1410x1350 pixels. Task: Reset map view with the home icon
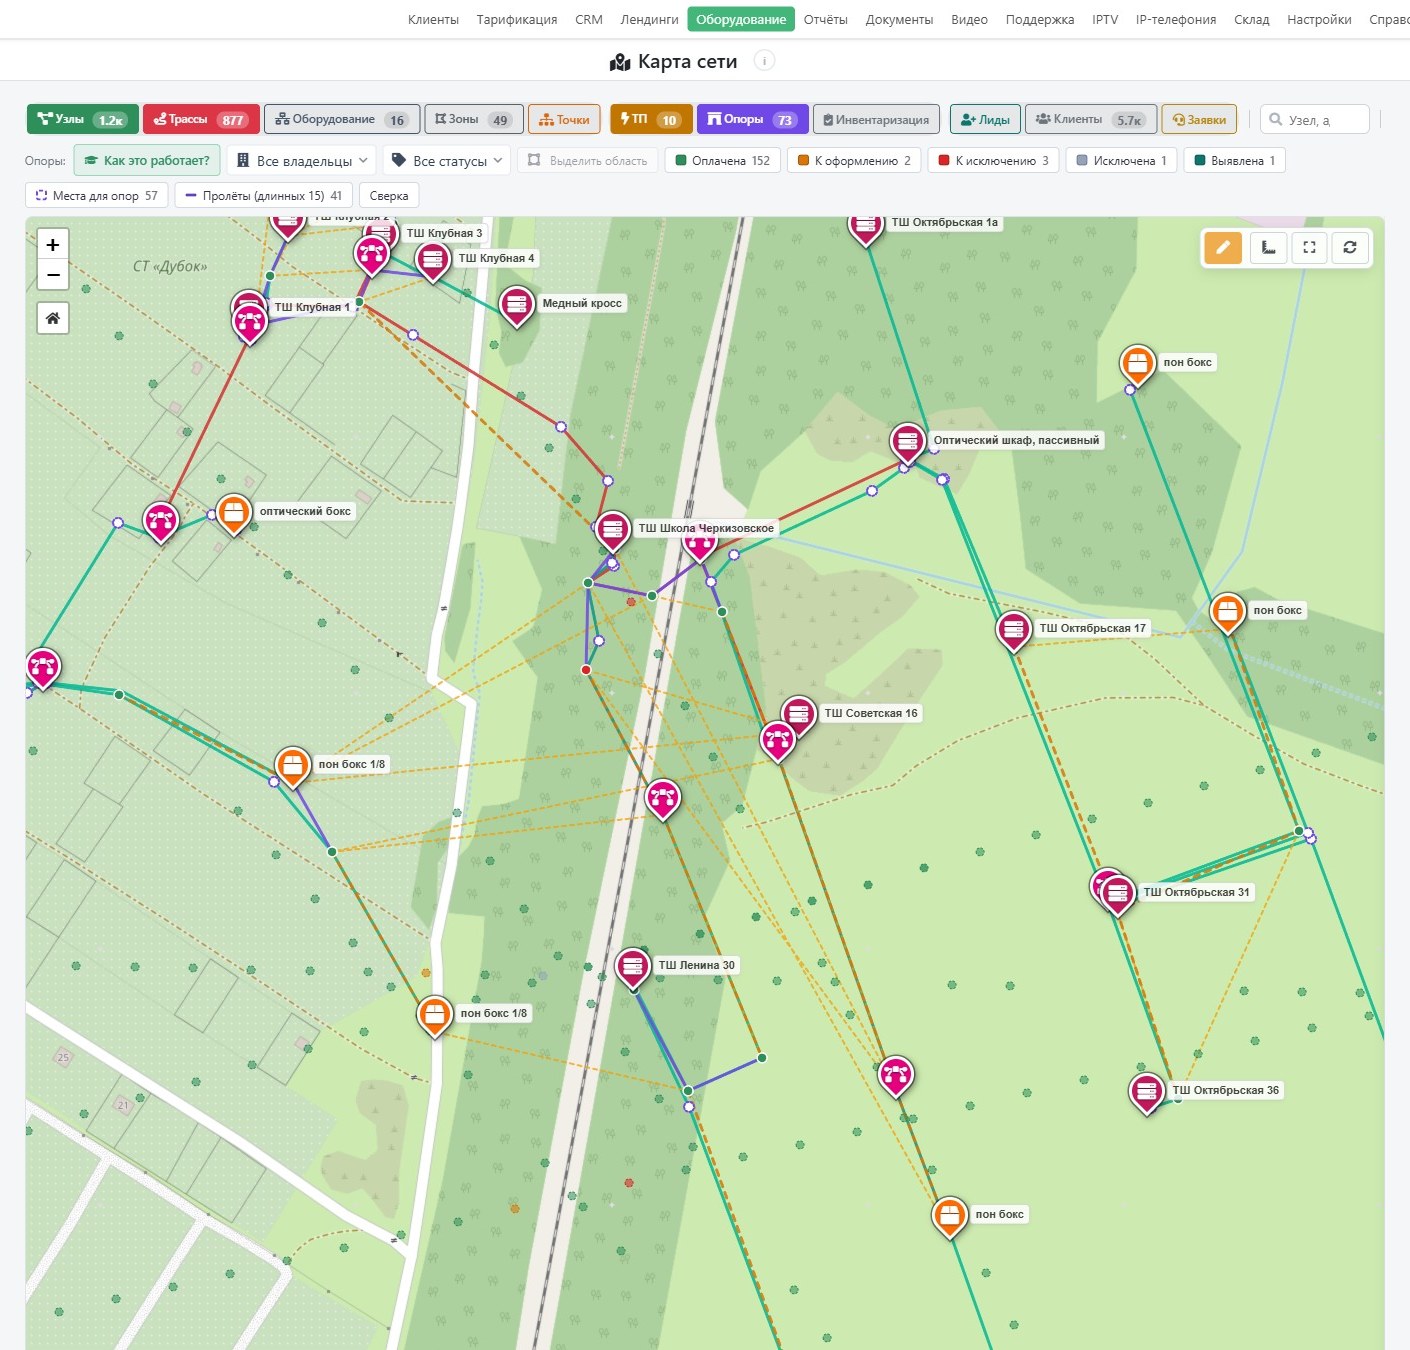tap(53, 318)
